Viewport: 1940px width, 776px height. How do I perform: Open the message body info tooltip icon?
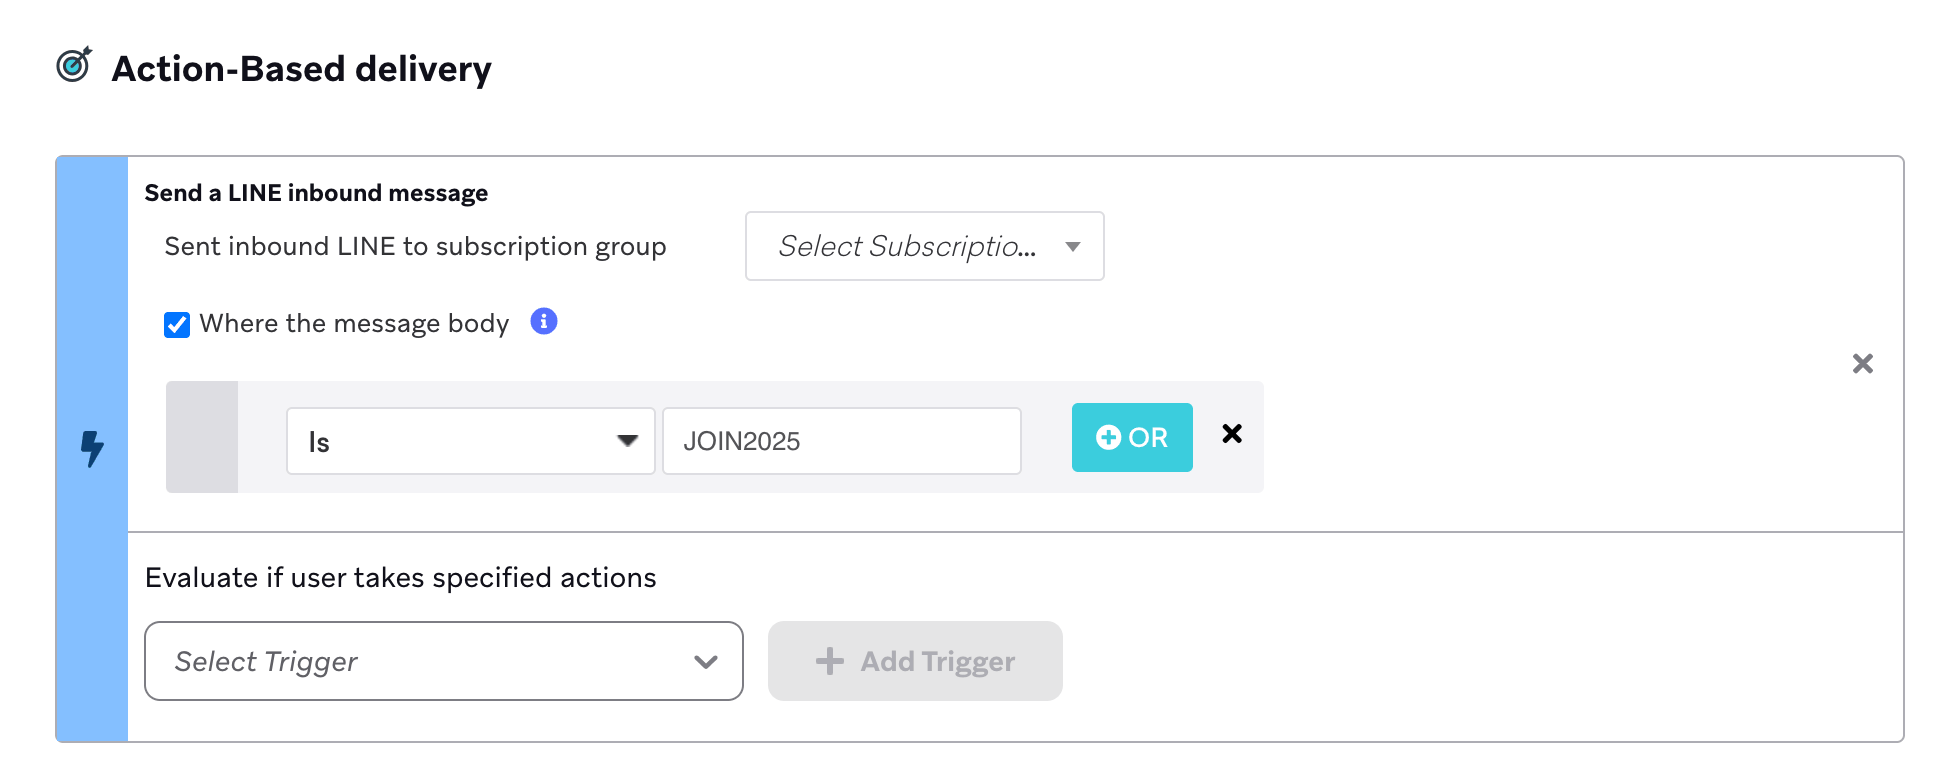[544, 321]
